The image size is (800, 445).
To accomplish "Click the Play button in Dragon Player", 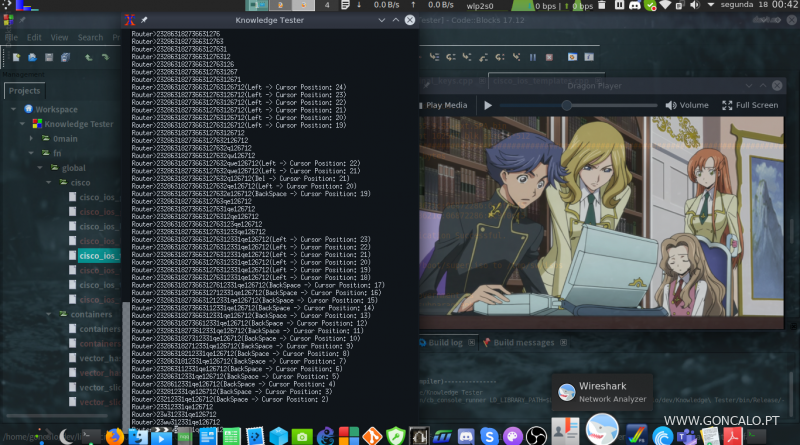I will (488, 105).
